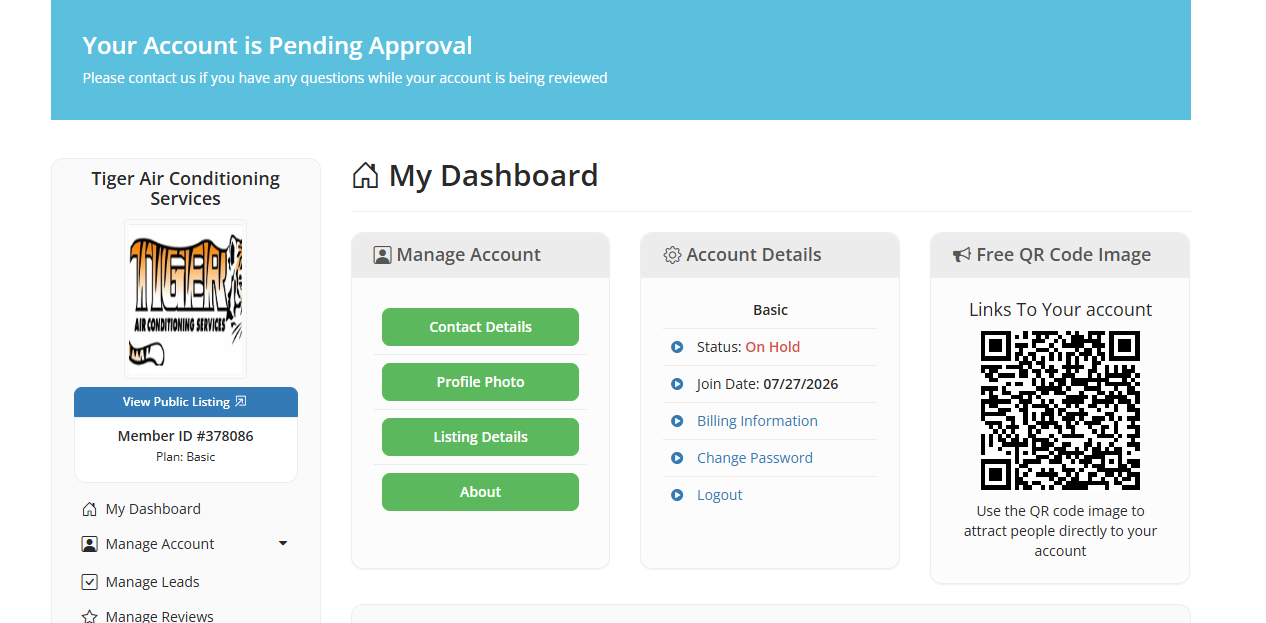Click the sidebar Manage Reviews star icon
The width and height of the screenshot is (1266, 623).
pyautogui.click(x=89, y=617)
